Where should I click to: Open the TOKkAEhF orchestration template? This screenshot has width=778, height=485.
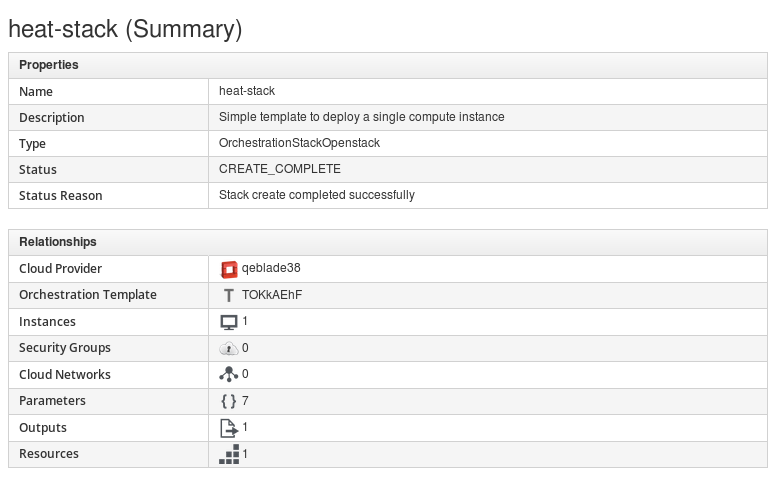pyautogui.click(x=274, y=295)
